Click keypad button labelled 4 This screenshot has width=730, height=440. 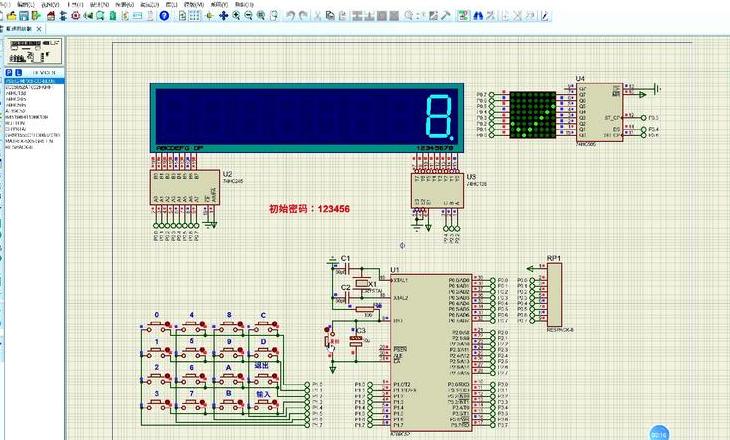click(191, 325)
